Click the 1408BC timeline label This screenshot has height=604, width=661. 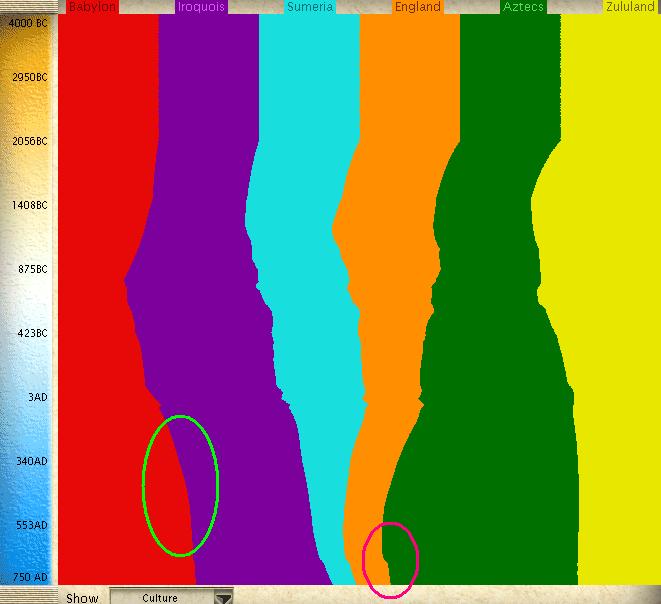pos(29,205)
